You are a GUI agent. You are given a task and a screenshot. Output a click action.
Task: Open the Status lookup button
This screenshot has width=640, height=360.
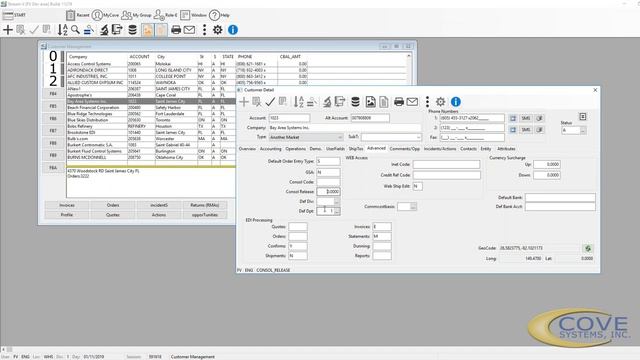583,131
